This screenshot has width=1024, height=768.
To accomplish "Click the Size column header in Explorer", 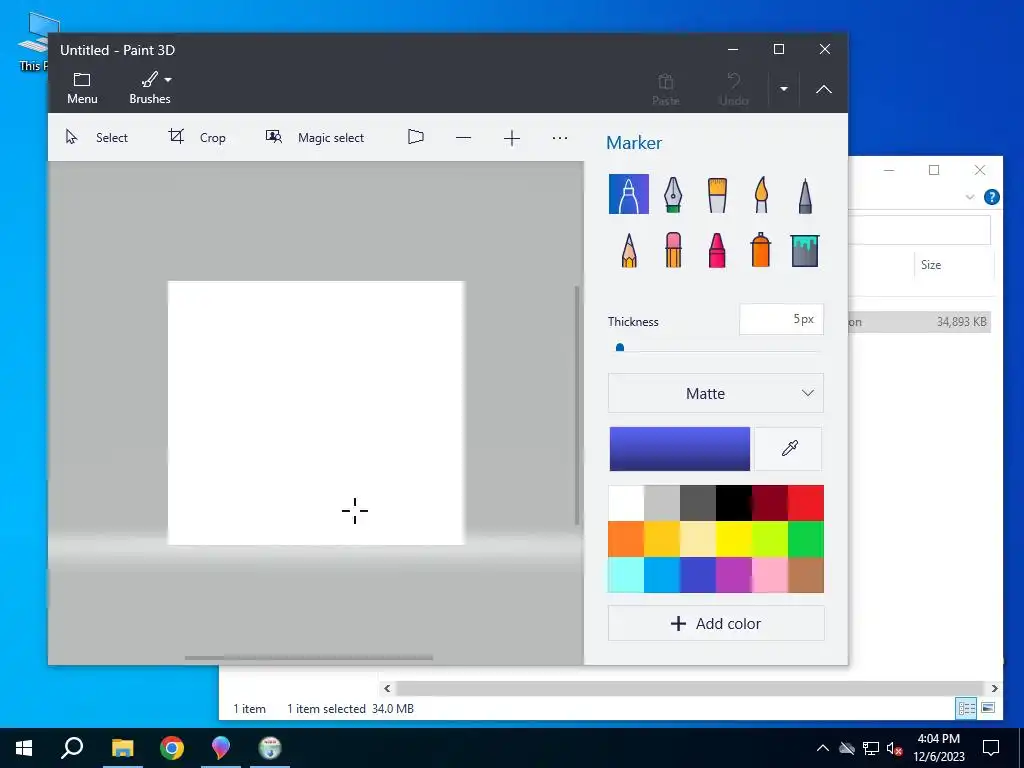I will 931,264.
